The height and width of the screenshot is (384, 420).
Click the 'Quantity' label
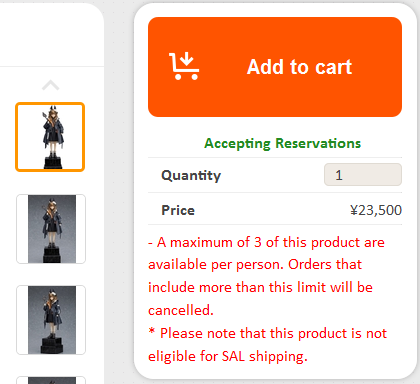click(x=191, y=175)
